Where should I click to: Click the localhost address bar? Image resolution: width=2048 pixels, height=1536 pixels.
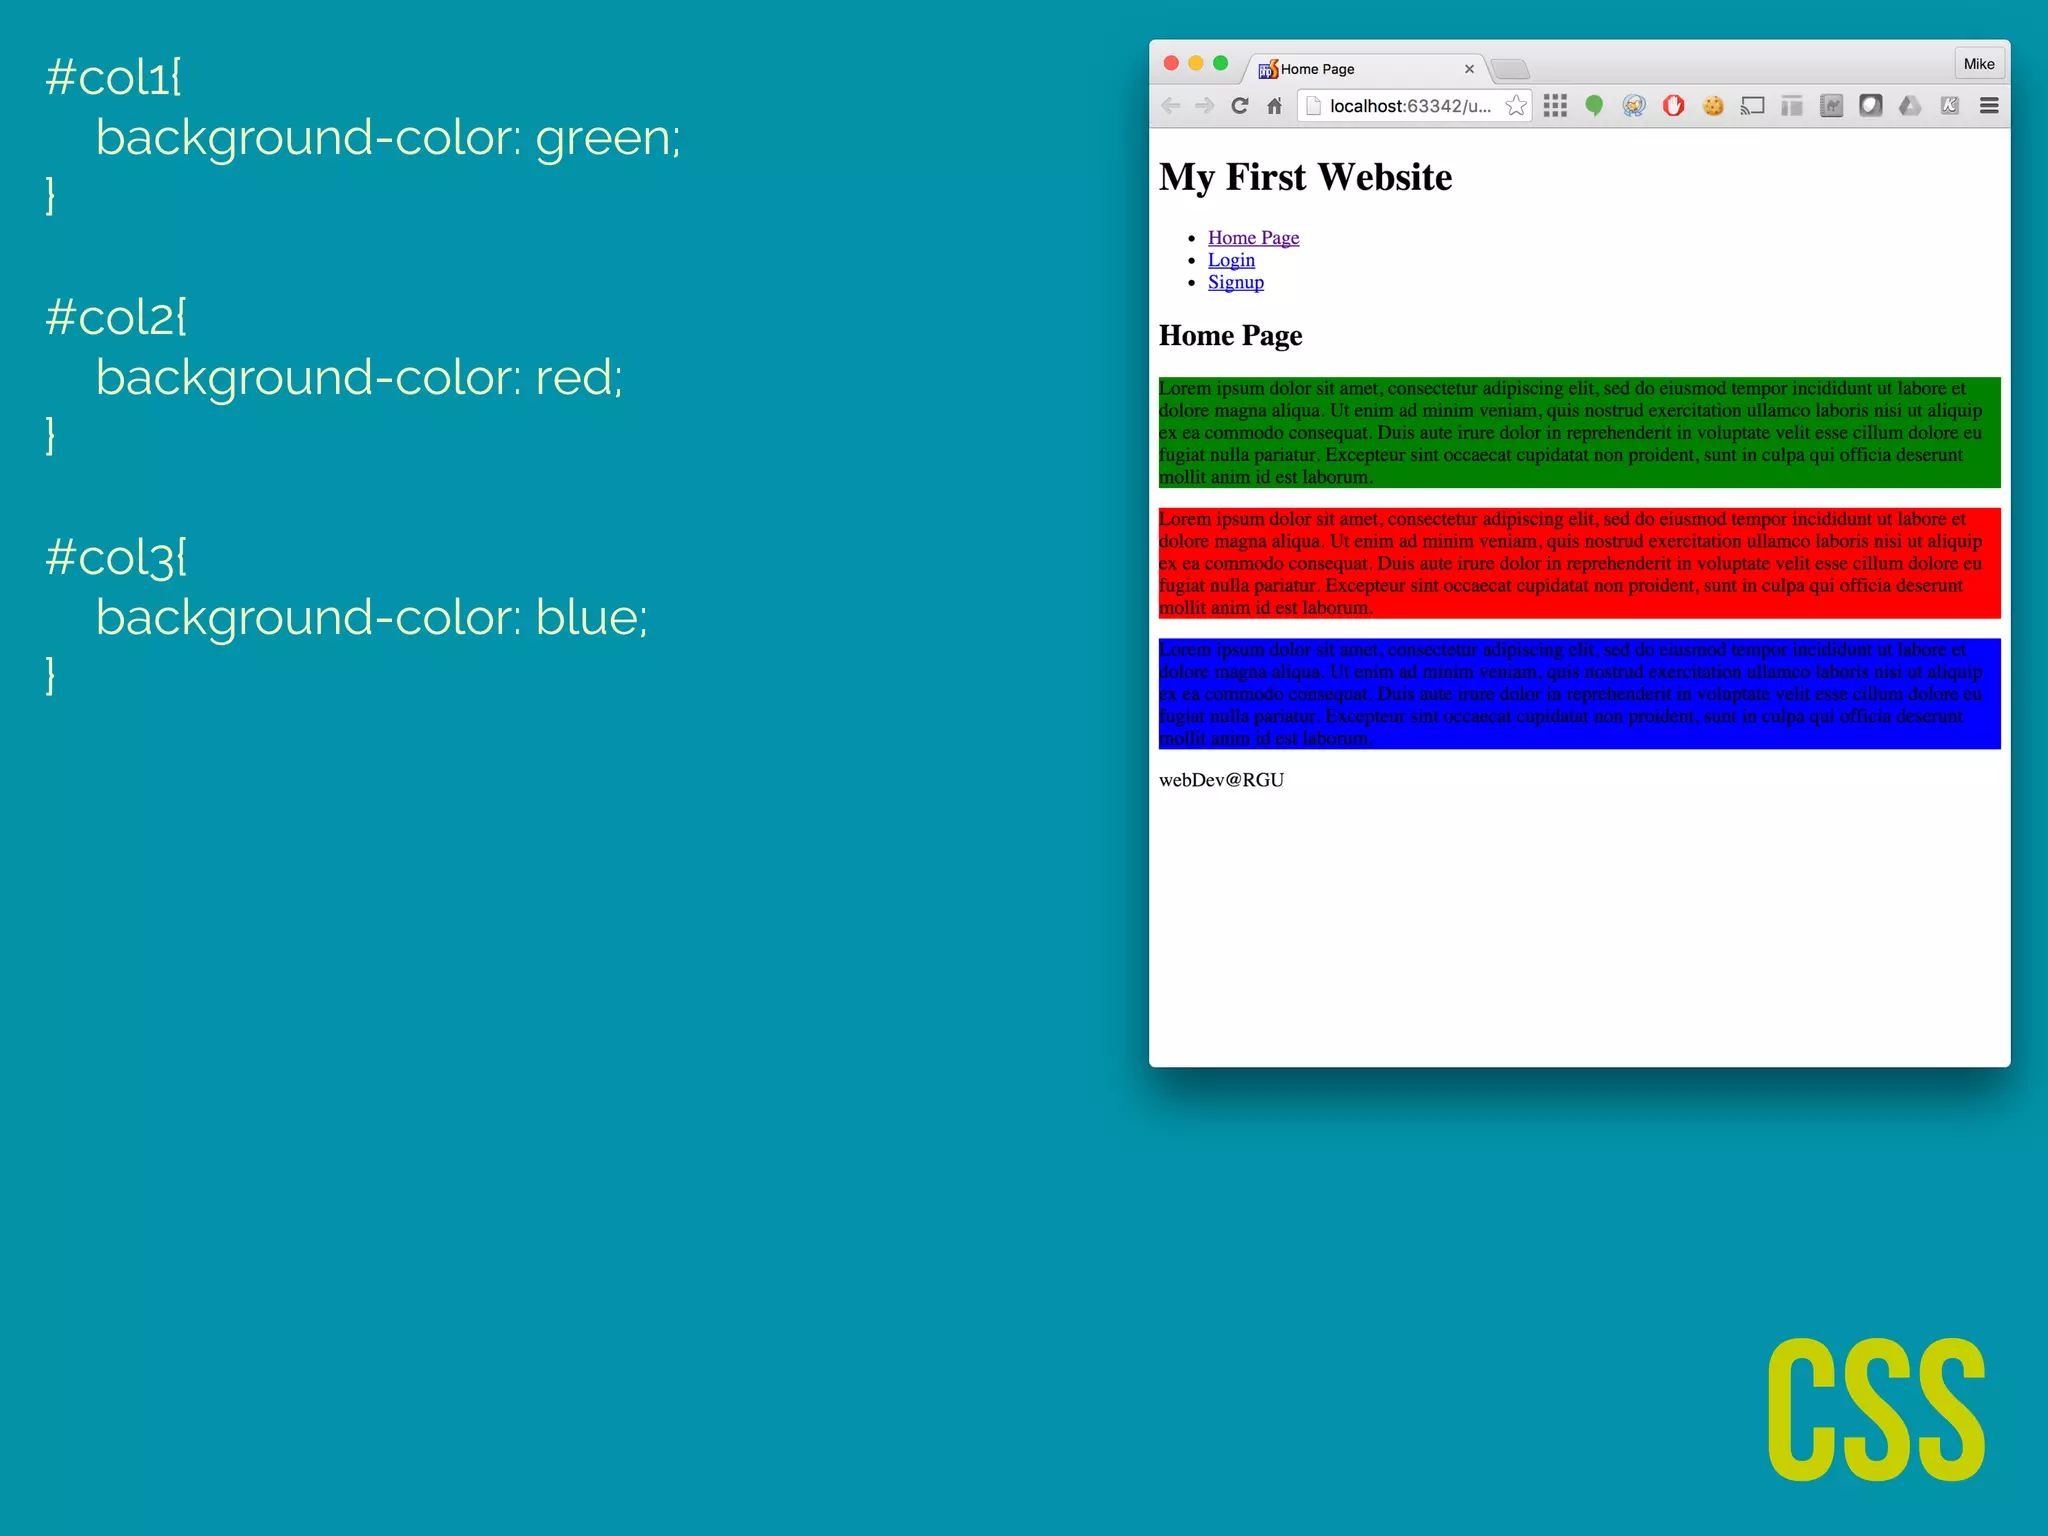pyautogui.click(x=1410, y=106)
